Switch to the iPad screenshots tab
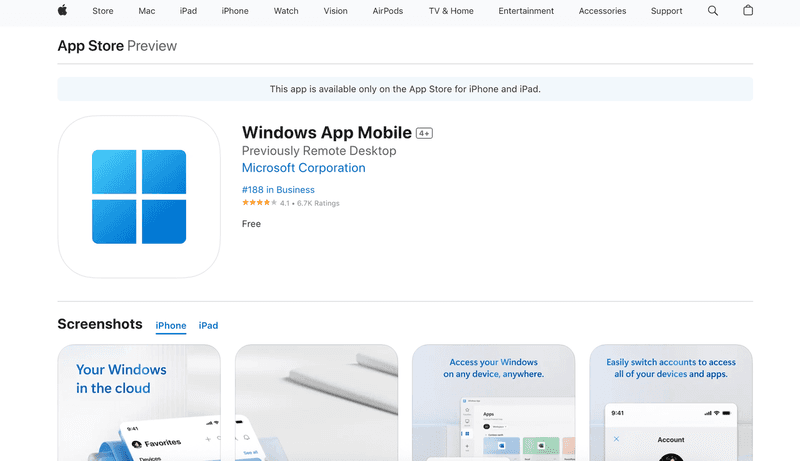 point(208,325)
